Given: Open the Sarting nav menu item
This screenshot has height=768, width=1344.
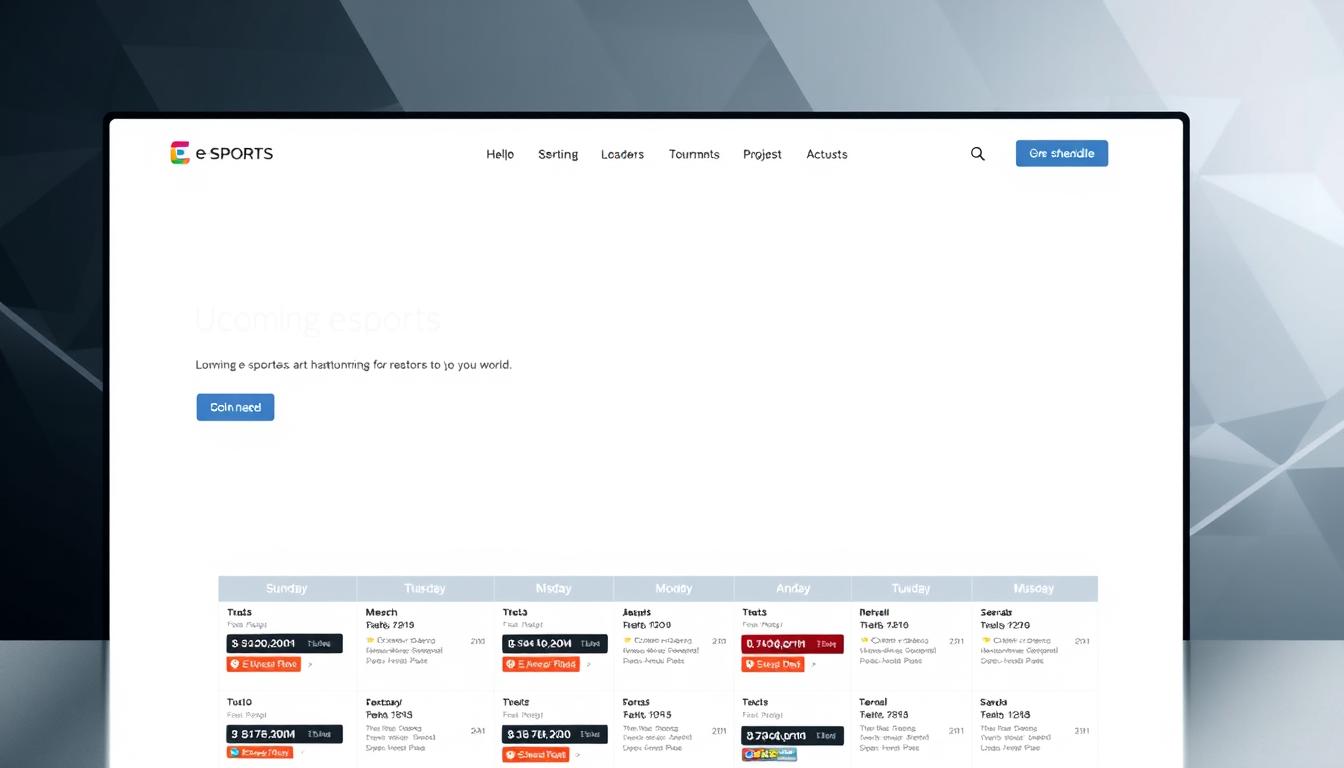Looking at the screenshot, I should 558,154.
